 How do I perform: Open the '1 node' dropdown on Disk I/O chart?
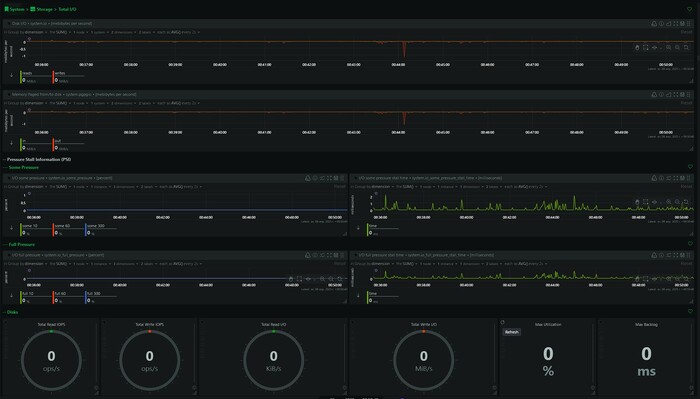[80, 32]
